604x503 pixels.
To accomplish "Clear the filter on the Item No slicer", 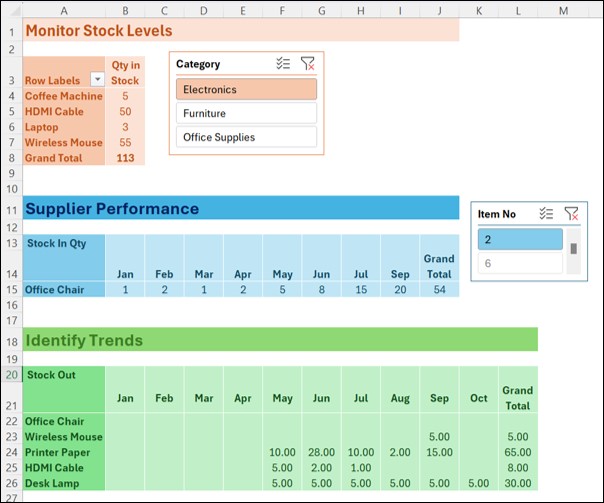I will (x=571, y=213).
